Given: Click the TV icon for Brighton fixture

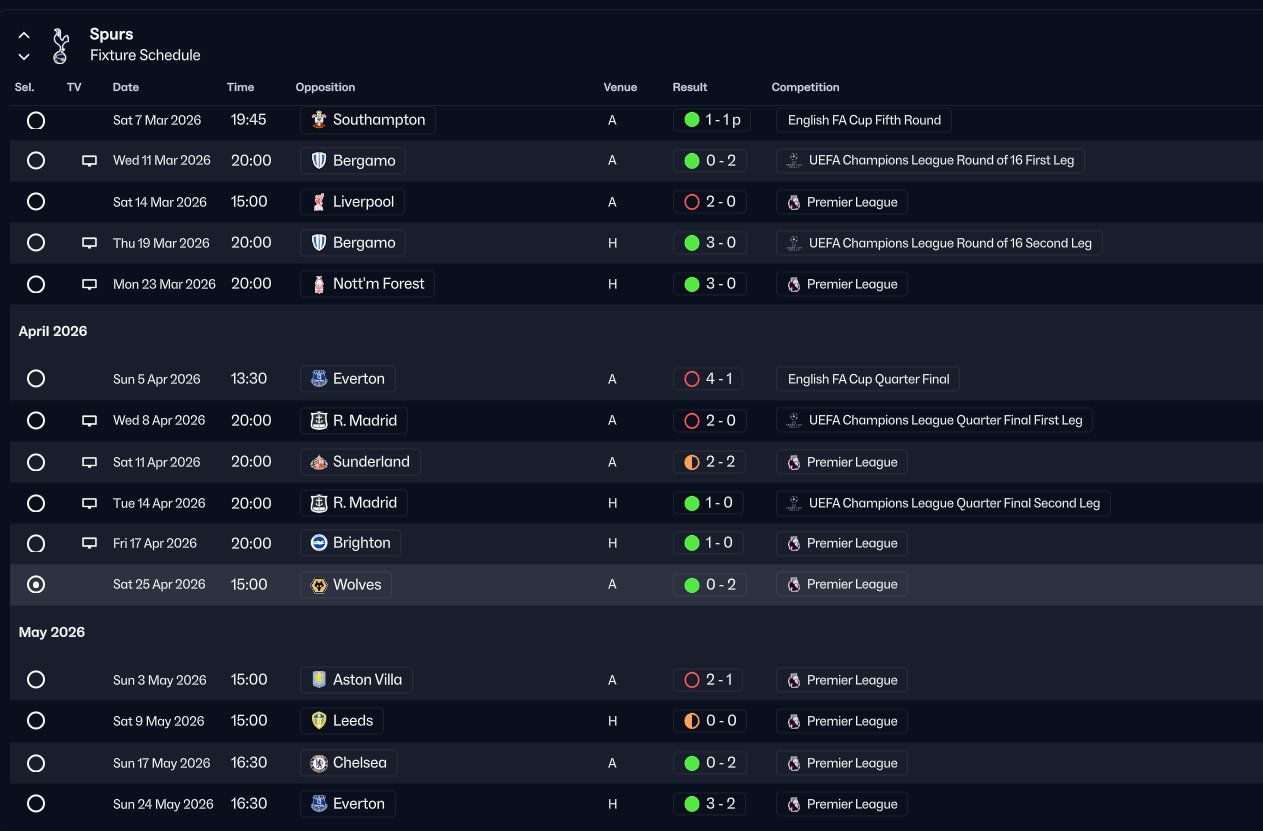Looking at the screenshot, I should [x=90, y=543].
